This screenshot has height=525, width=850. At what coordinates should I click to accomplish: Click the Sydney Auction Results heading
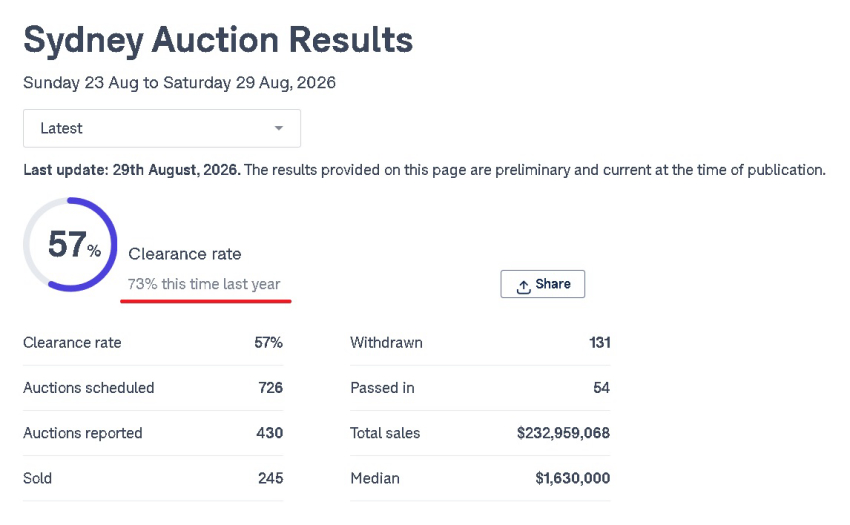218,40
